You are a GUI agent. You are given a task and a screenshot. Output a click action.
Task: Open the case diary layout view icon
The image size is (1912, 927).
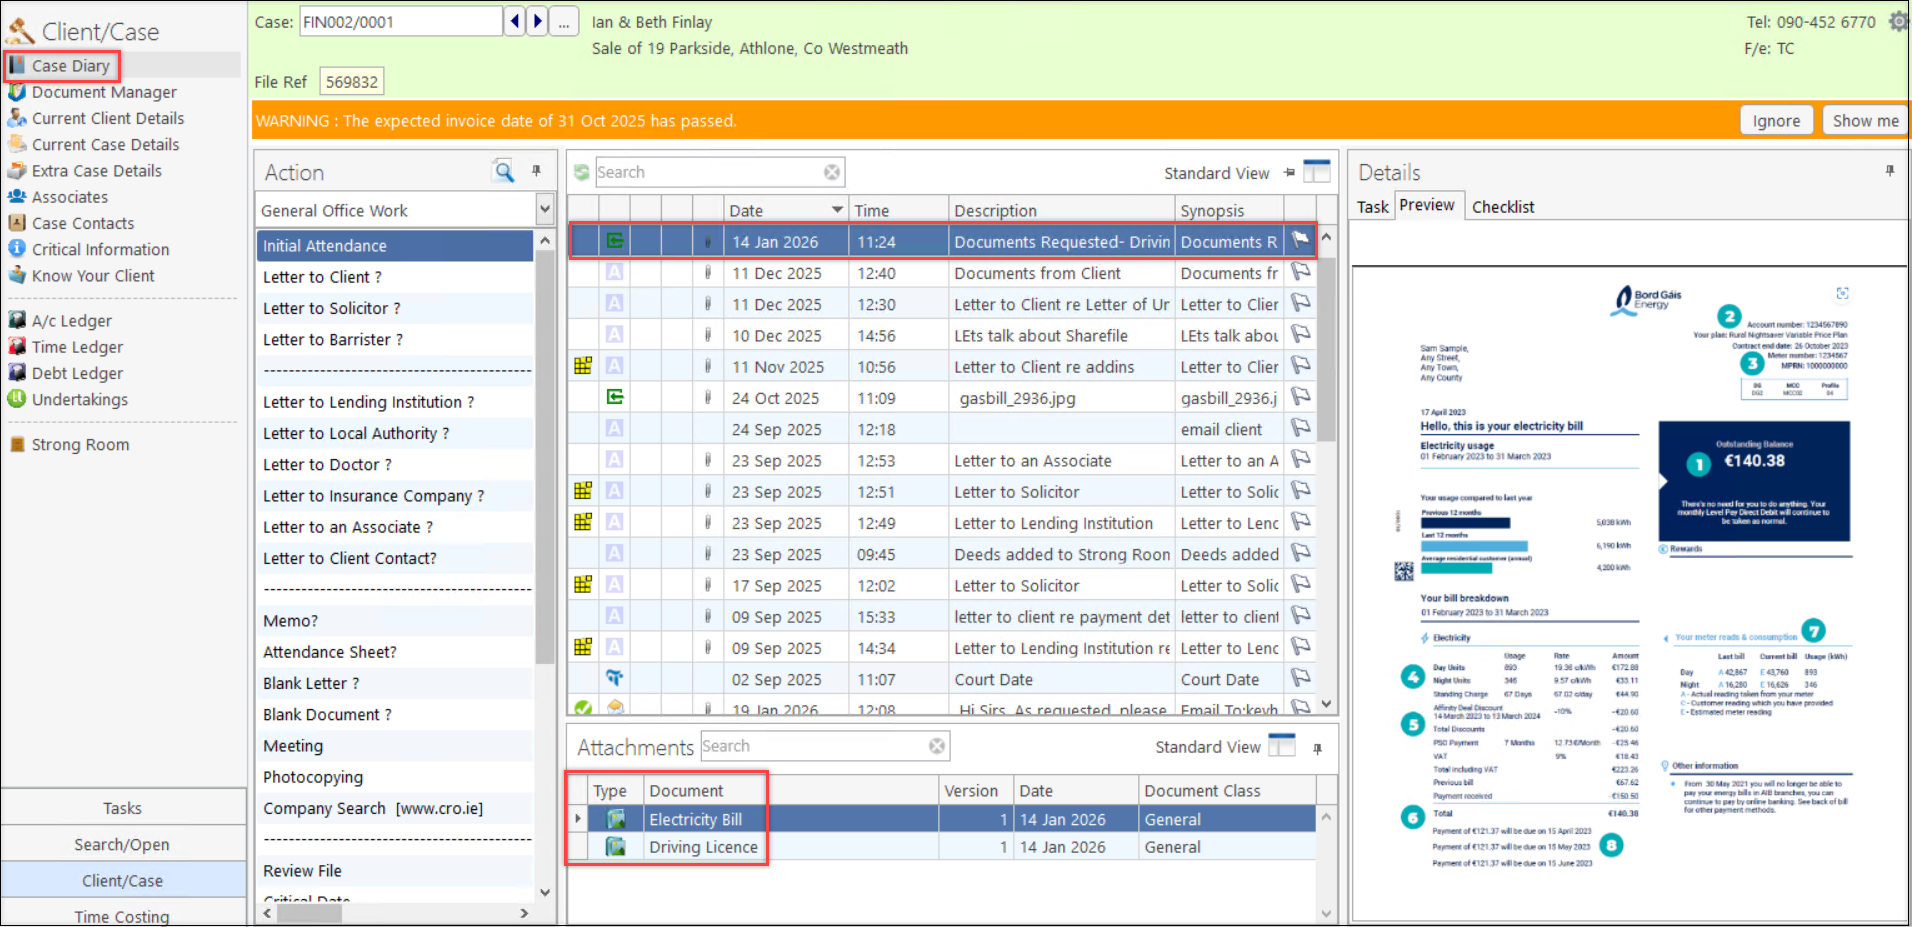click(1317, 172)
